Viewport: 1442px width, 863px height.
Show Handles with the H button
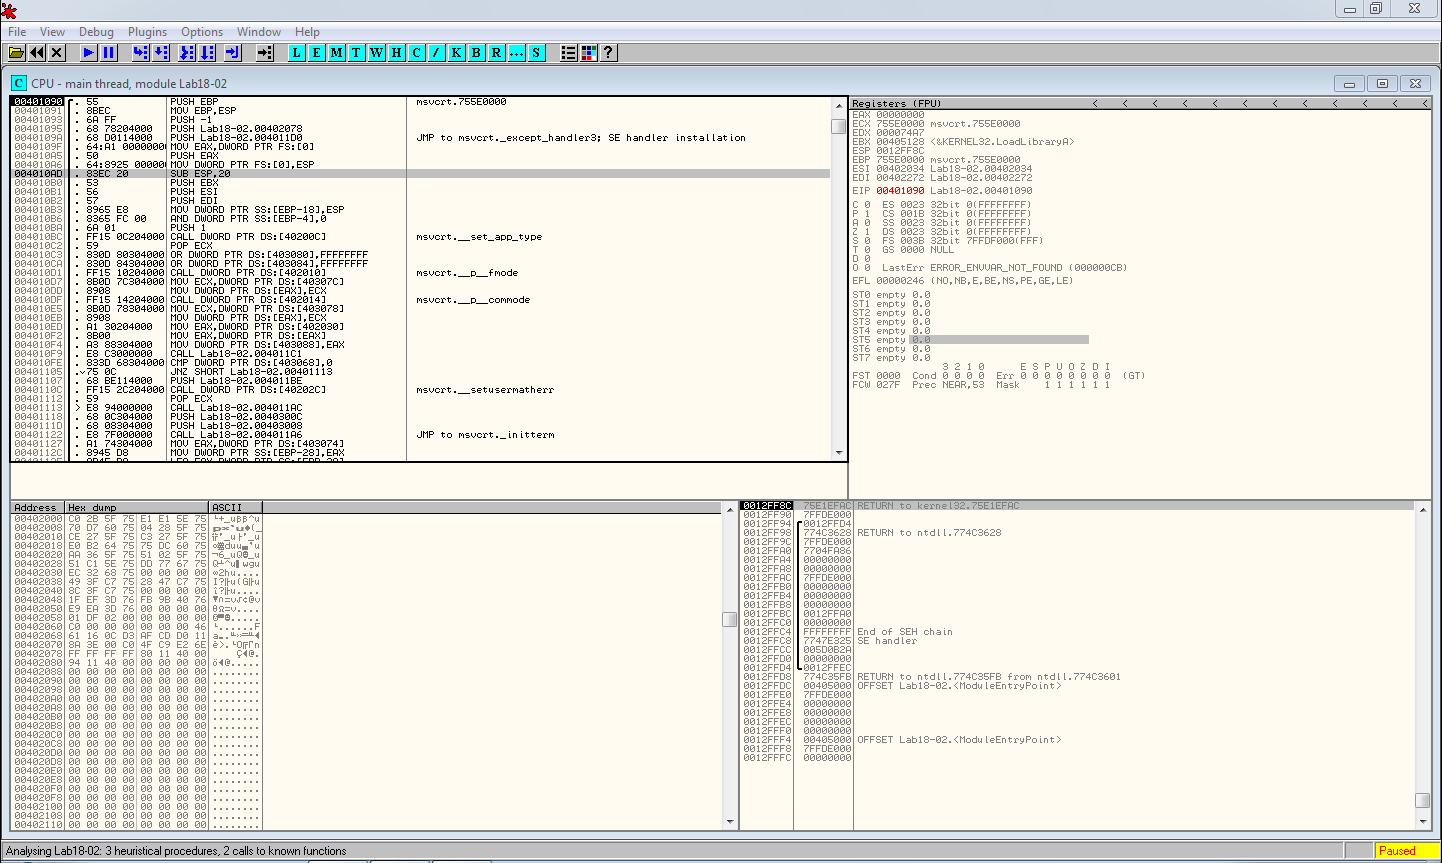397,52
